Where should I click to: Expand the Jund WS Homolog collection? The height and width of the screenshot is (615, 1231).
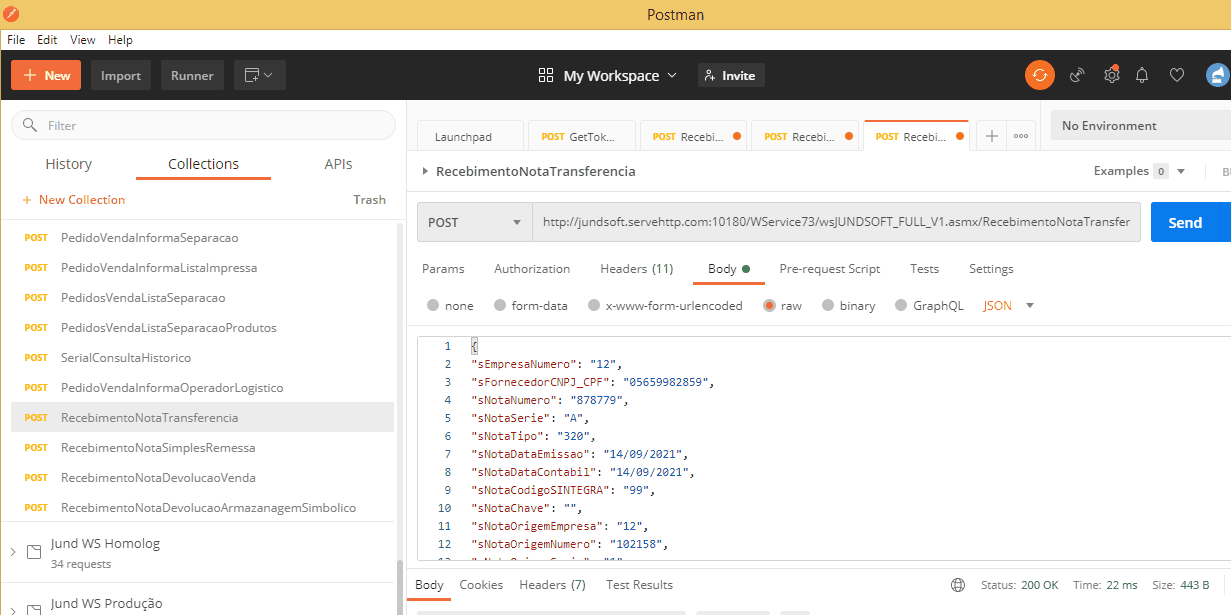13,552
